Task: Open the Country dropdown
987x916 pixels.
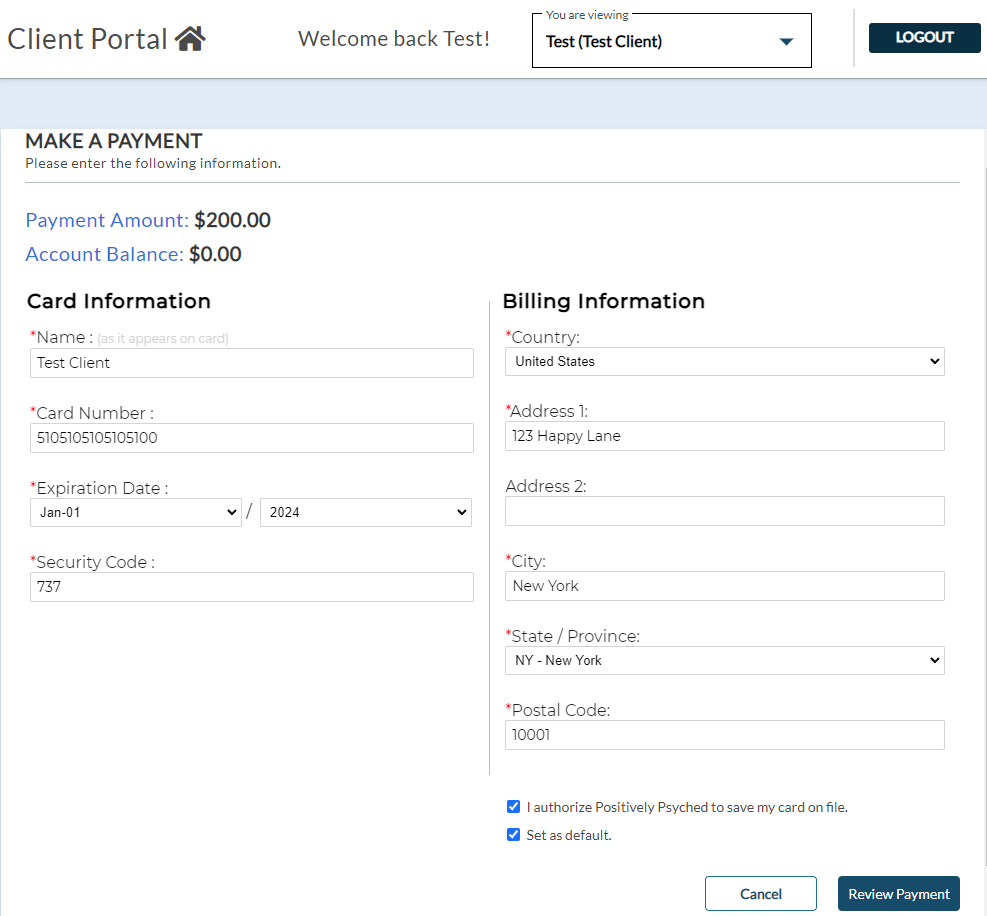Action: pyautogui.click(x=724, y=361)
